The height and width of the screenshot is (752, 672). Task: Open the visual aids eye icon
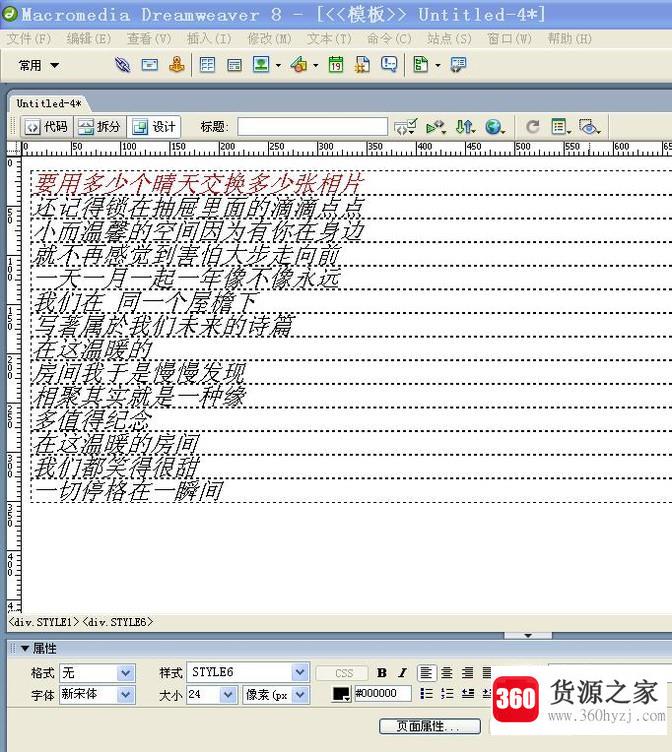[x=589, y=127]
